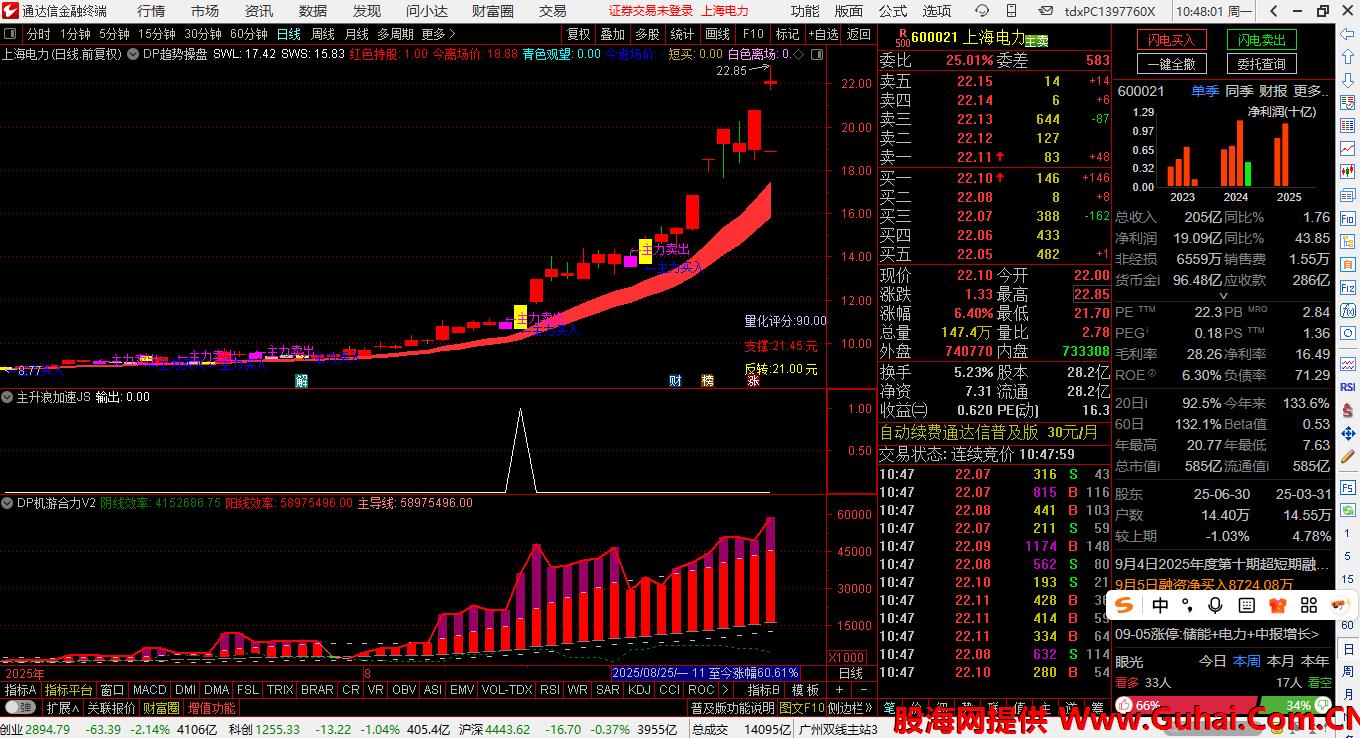Toggle 叠加 overlay in chart toolbar
The height and width of the screenshot is (738, 1360).
[x=613, y=34]
